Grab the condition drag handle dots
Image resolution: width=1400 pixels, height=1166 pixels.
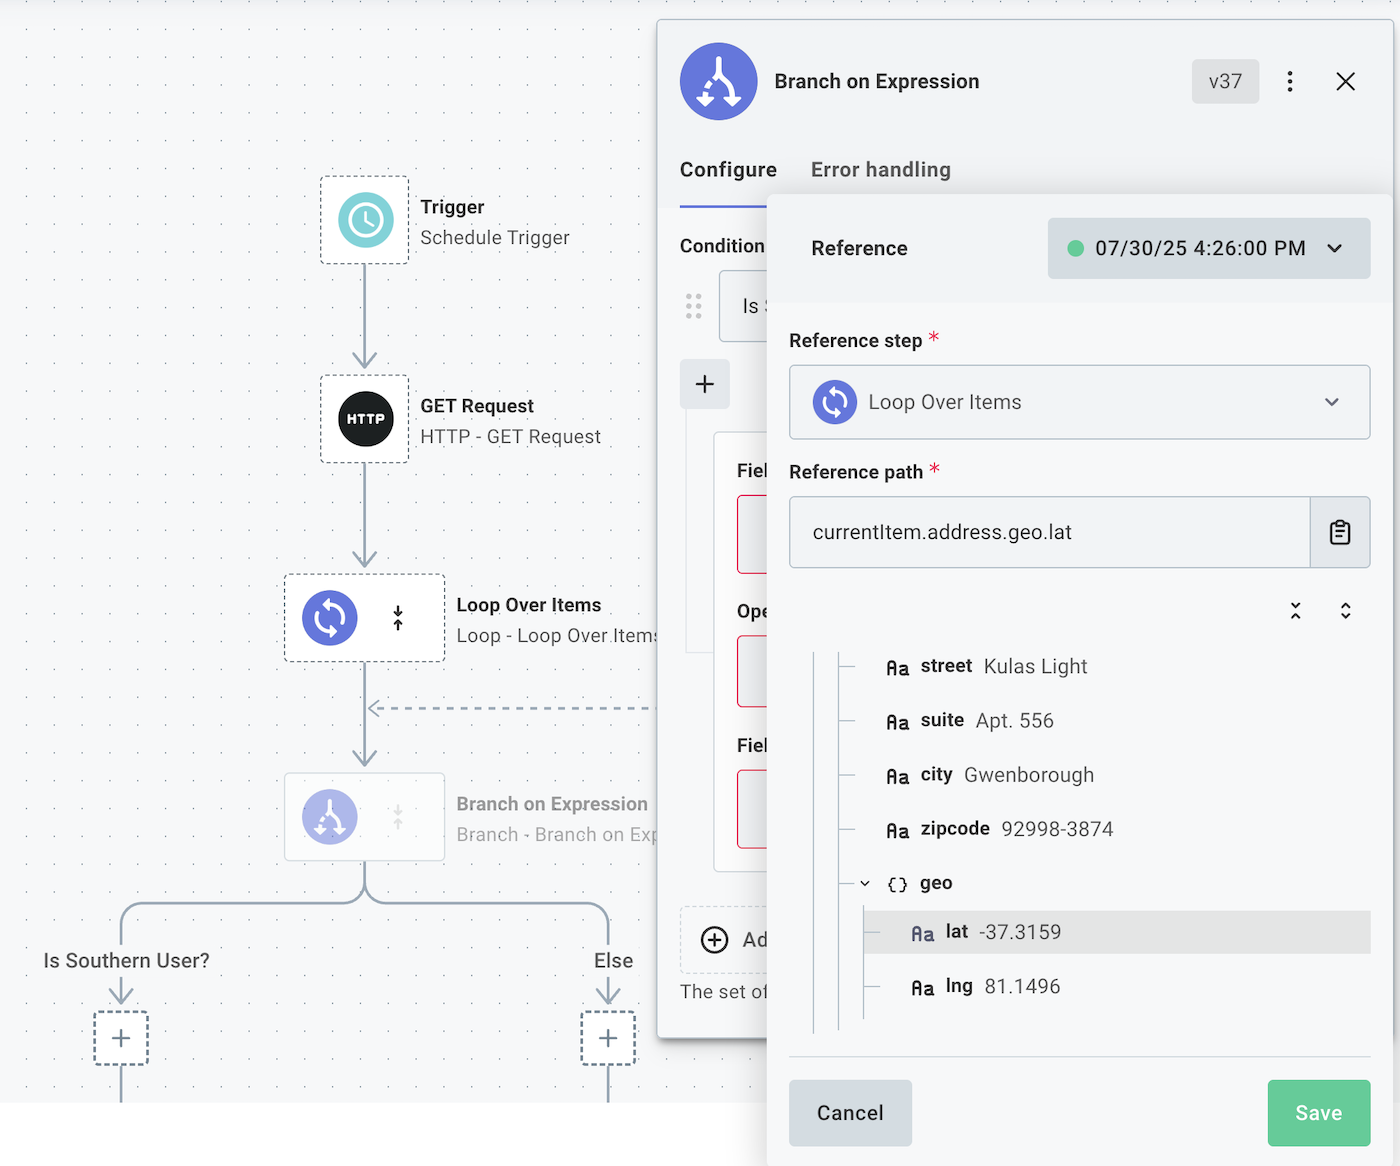pos(694,306)
